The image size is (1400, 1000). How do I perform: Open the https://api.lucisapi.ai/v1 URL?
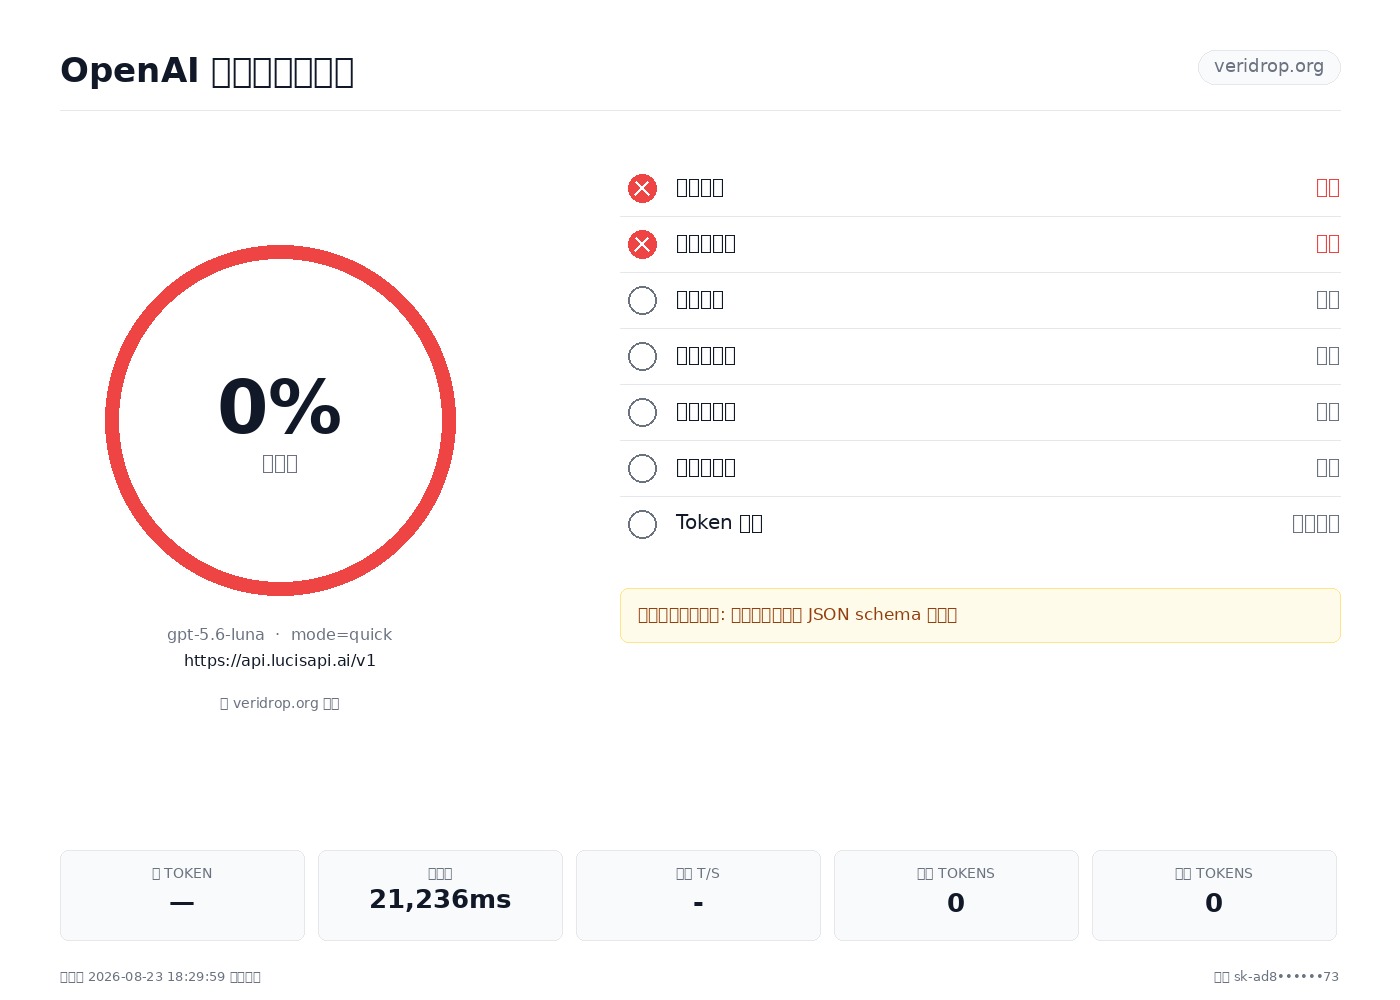[x=280, y=661]
